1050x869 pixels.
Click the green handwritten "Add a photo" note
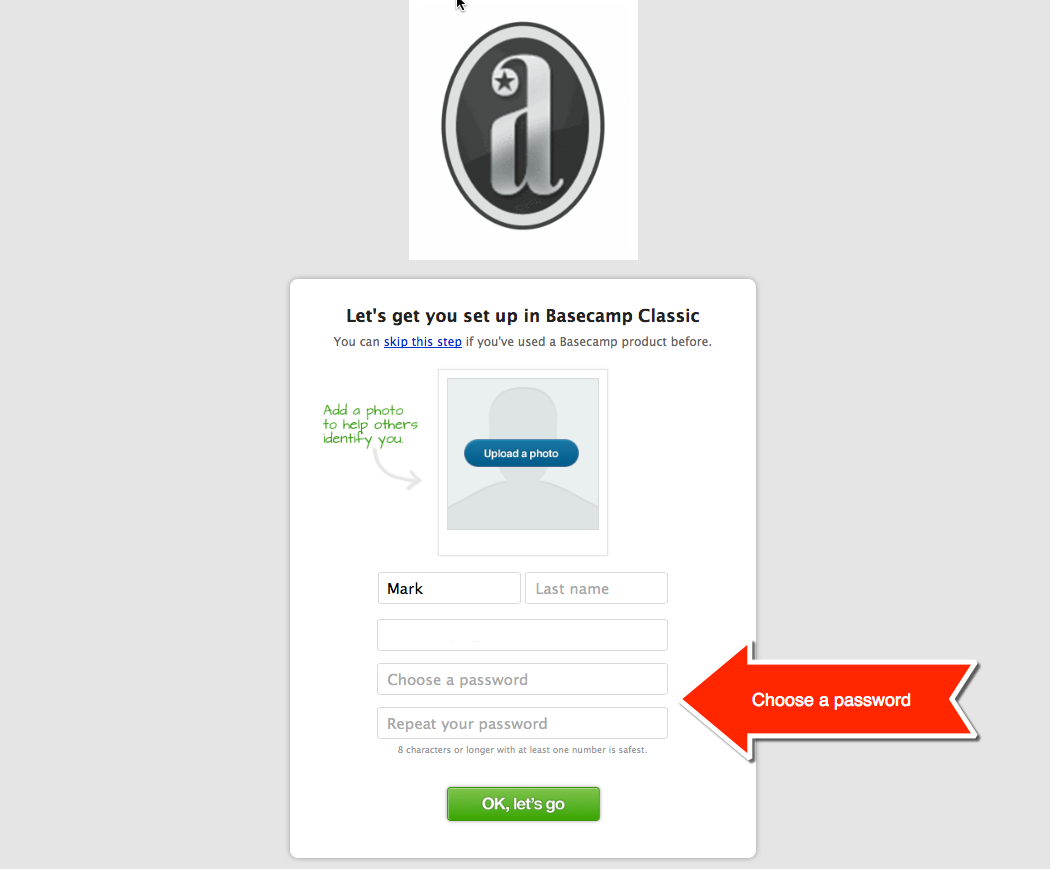pyautogui.click(x=370, y=424)
